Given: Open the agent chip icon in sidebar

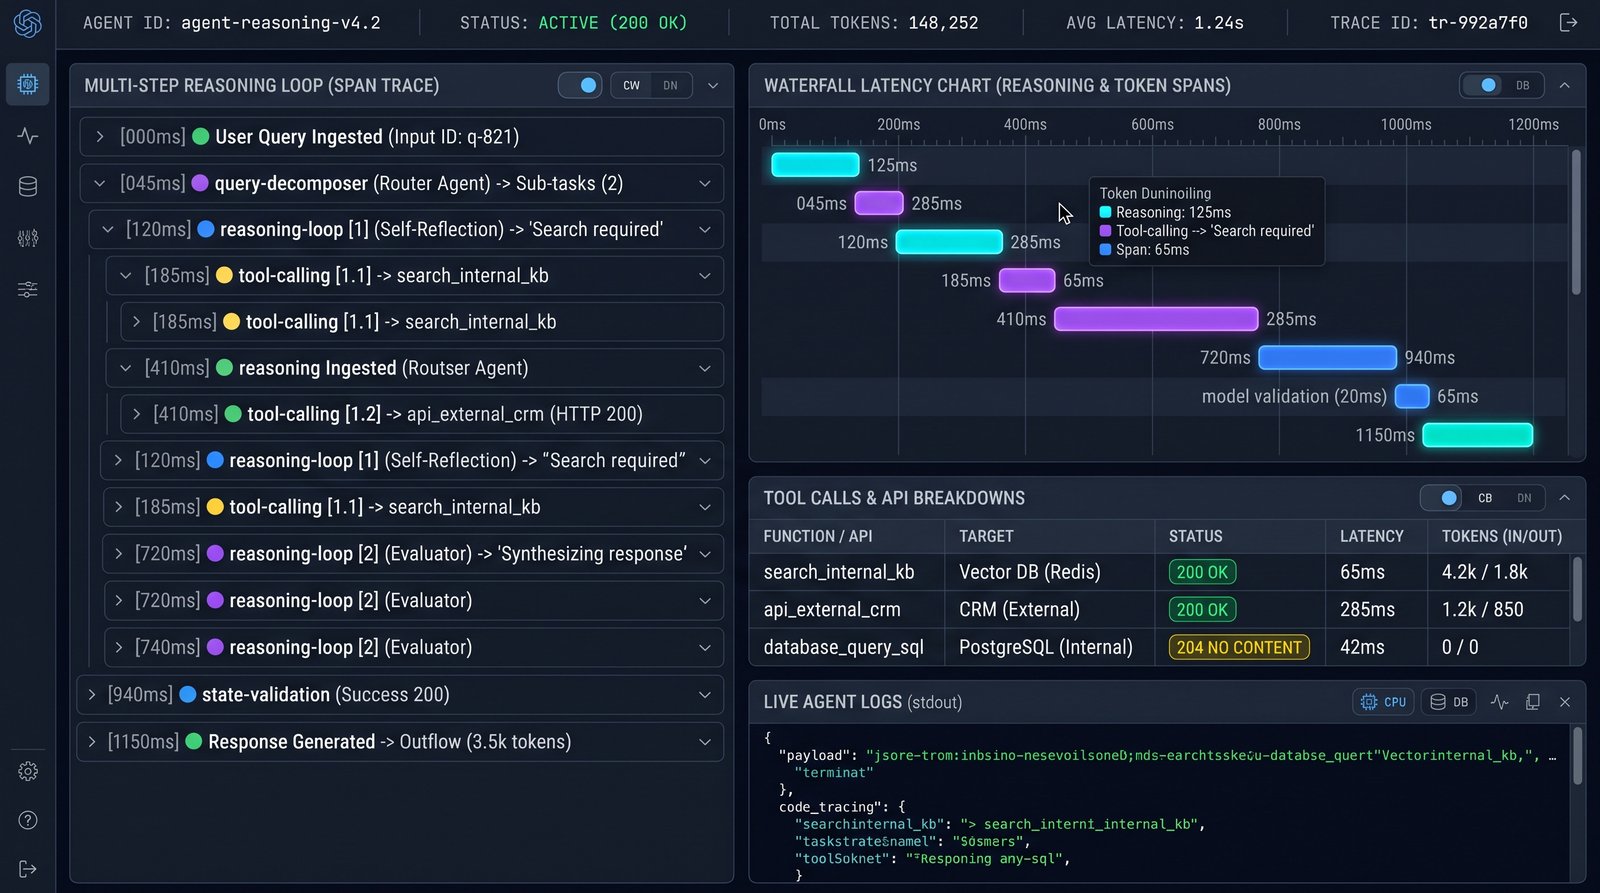Looking at the screenshot, I should click(x=28, y=84).
